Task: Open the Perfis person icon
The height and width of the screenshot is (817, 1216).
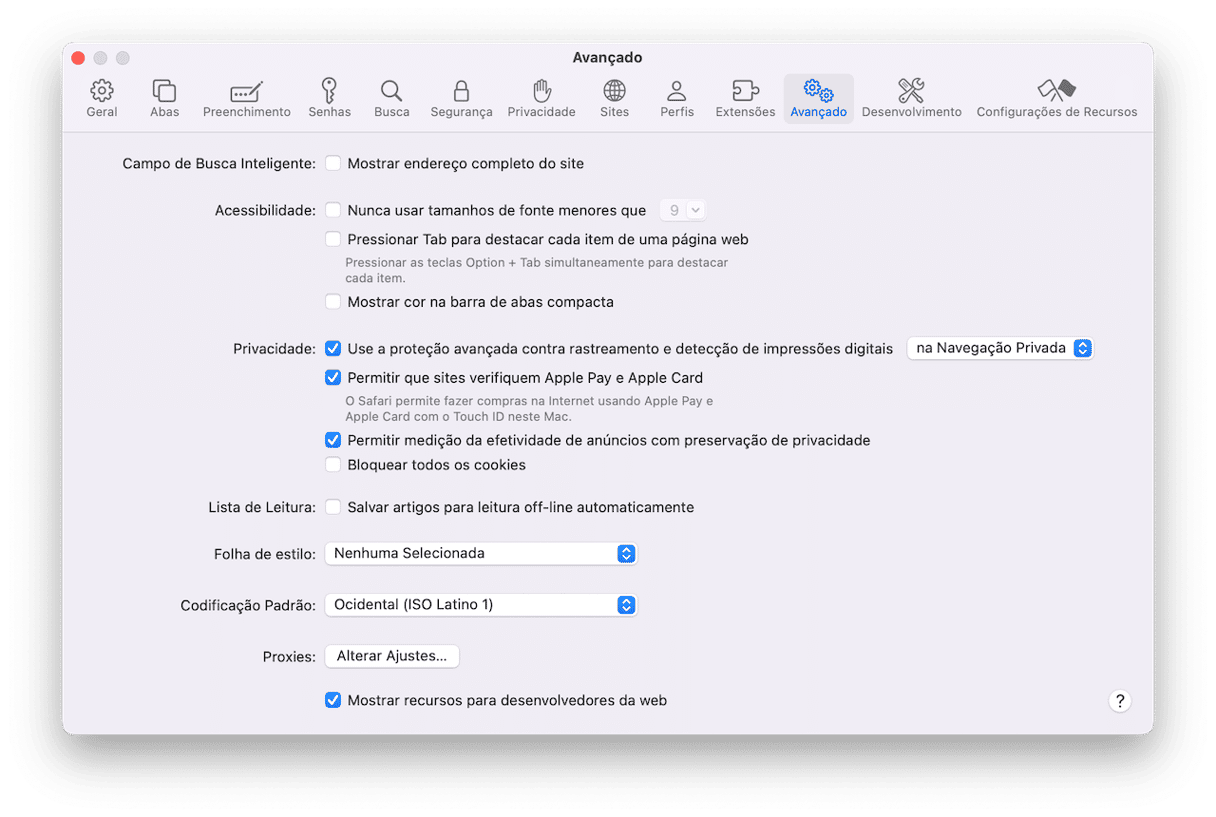Action: pyautogui.click(x=677, y=91)
